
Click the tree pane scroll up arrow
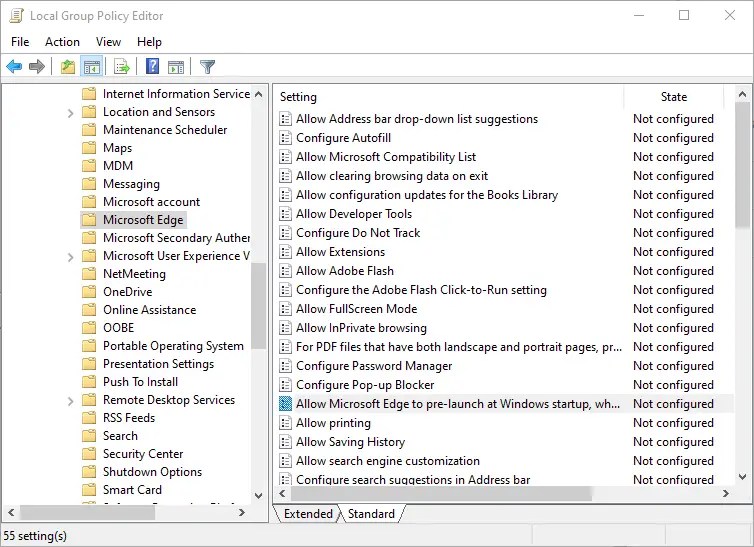pos(259,94)
